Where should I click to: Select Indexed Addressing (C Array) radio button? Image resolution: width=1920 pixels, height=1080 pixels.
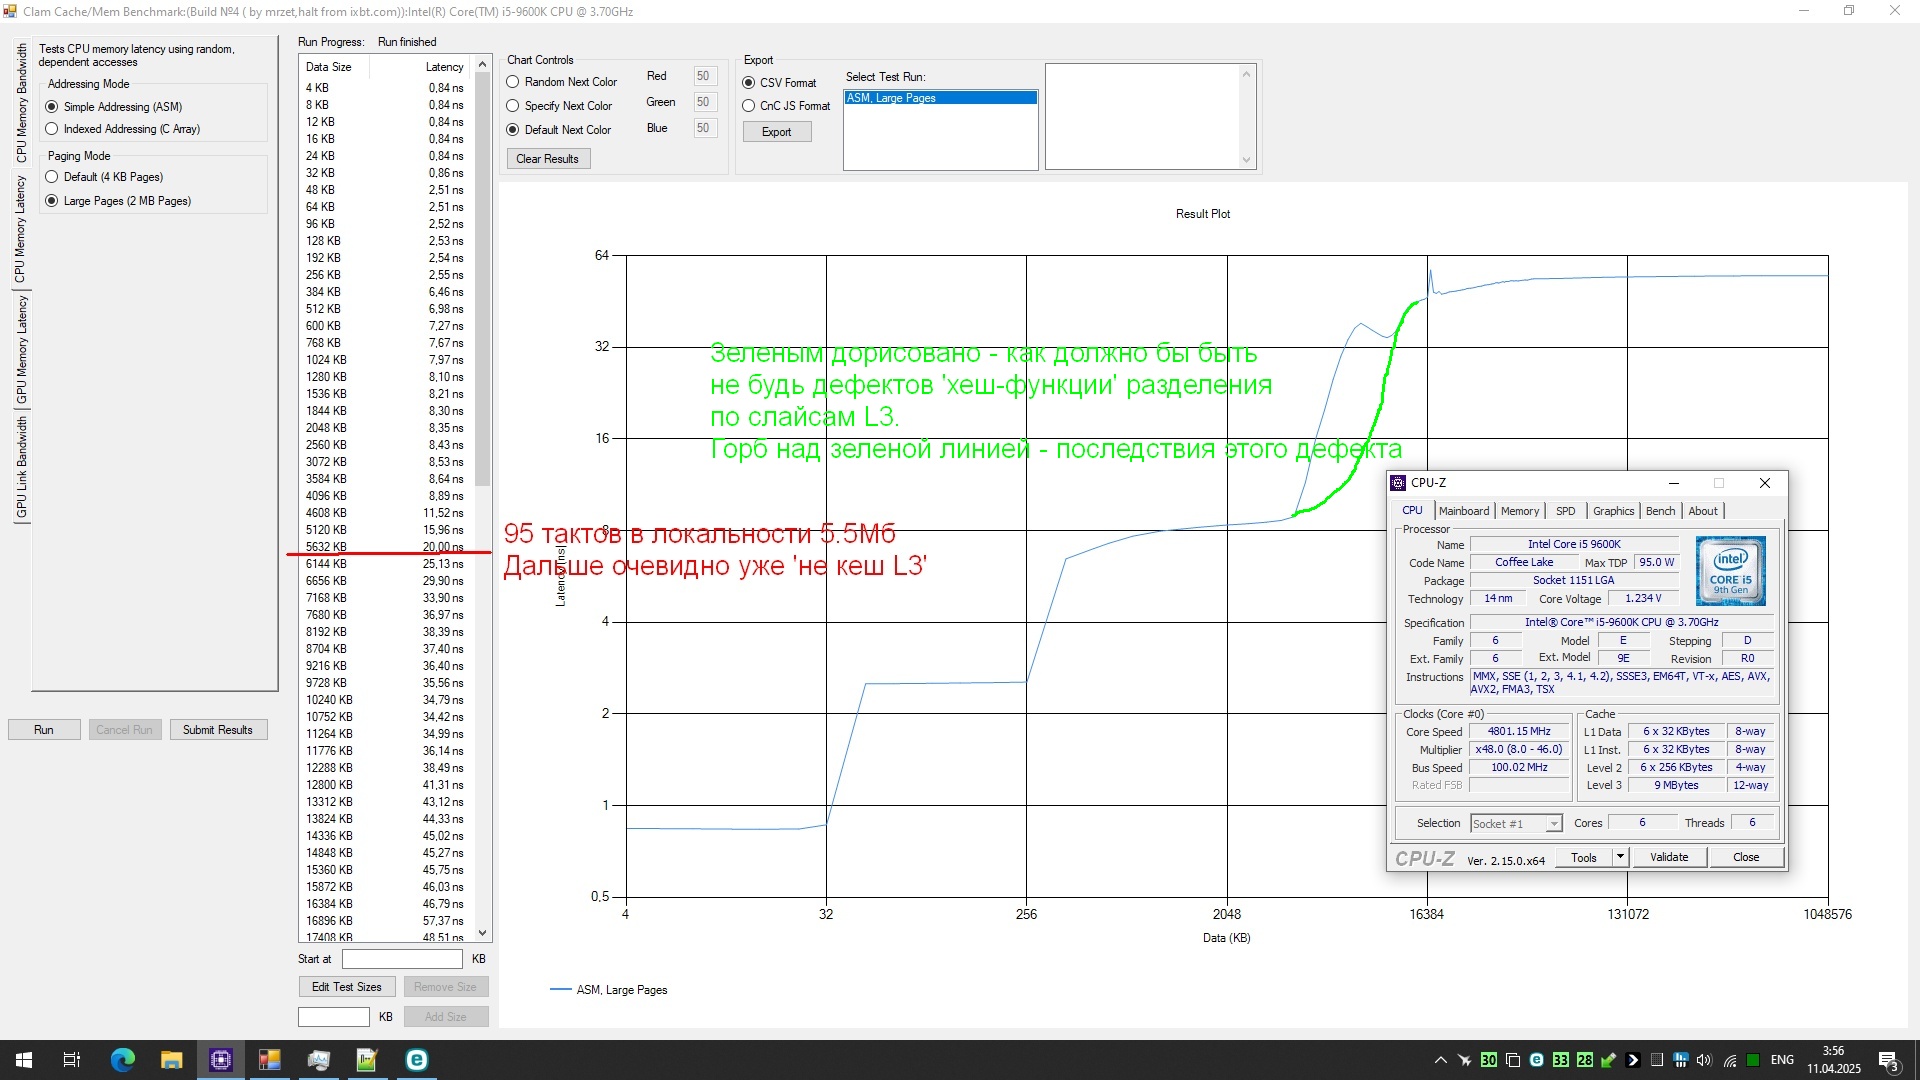pyautogui.click(x=52, y=129)
